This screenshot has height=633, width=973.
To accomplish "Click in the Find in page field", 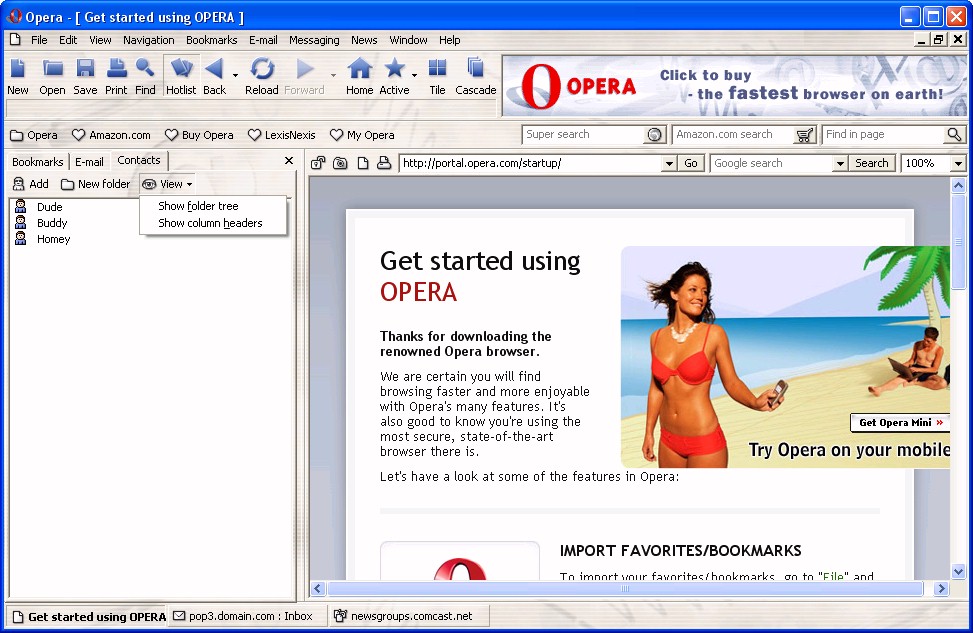I will 884,134.
